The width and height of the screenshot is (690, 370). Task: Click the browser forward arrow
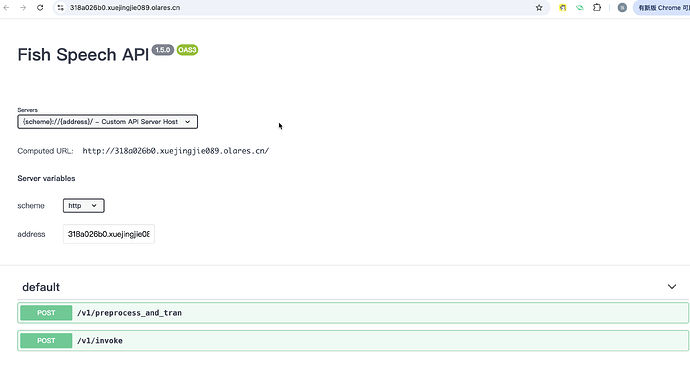(x=23, y=7)
